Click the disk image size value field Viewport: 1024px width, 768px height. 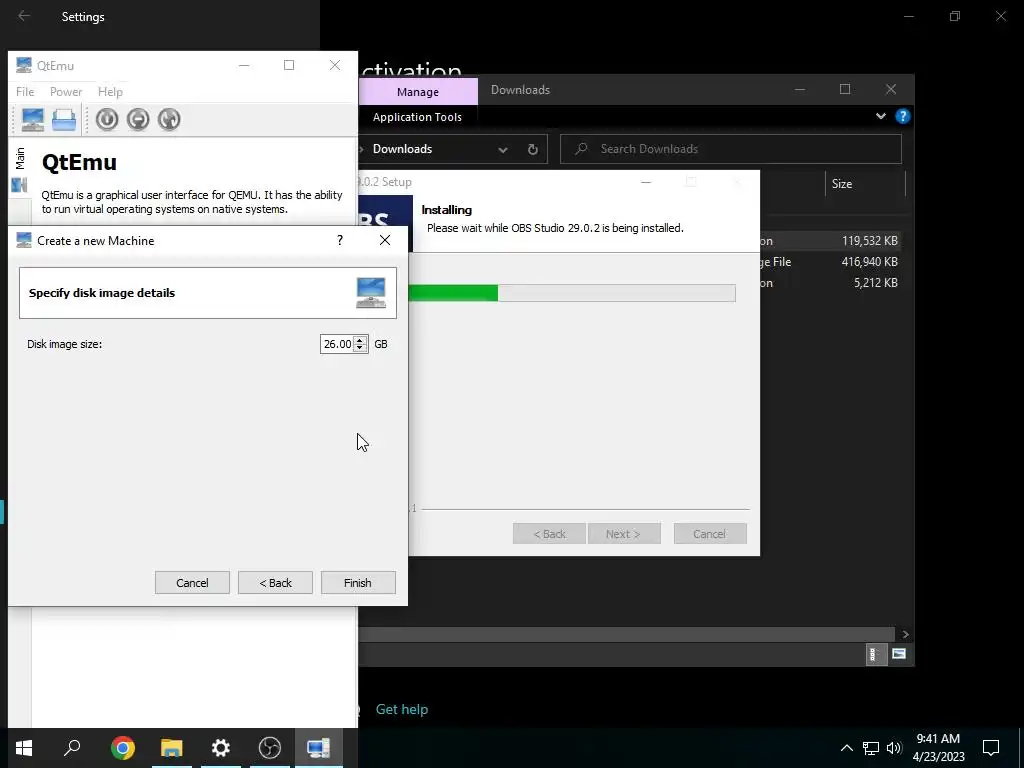tap(337, 344)
